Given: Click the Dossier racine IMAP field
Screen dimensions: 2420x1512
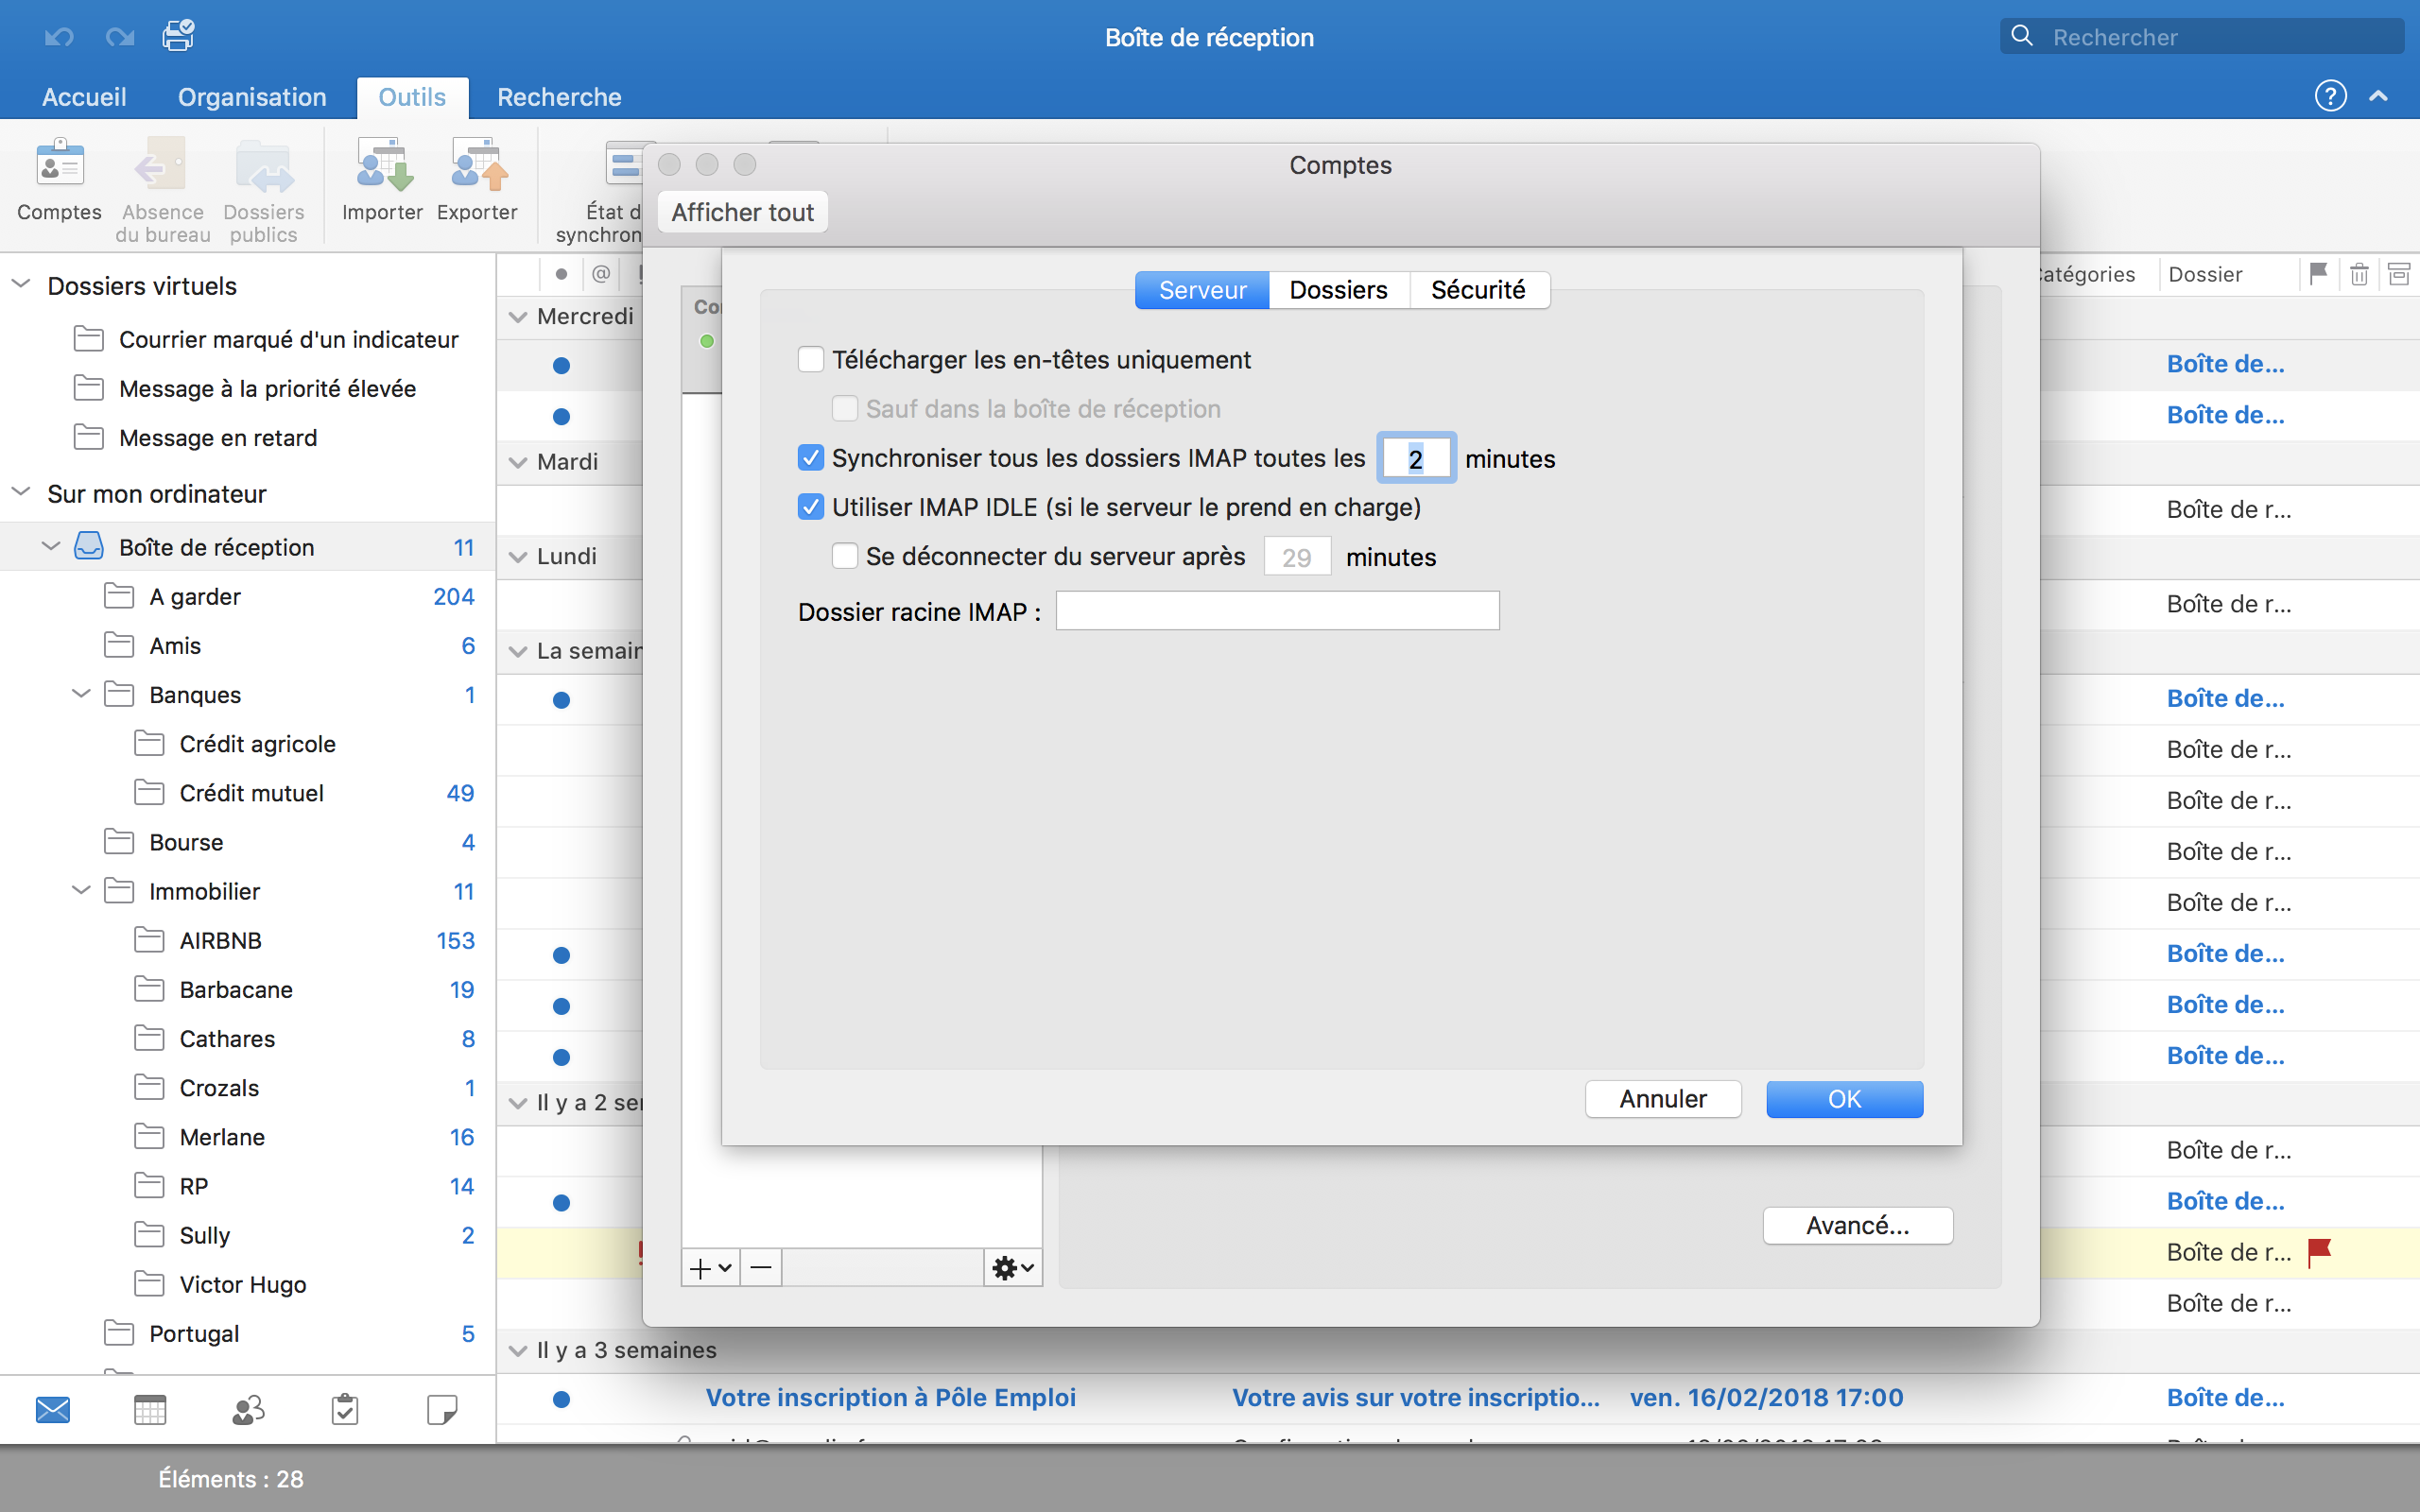Looking at the screenshot, I should point(1277,611).
